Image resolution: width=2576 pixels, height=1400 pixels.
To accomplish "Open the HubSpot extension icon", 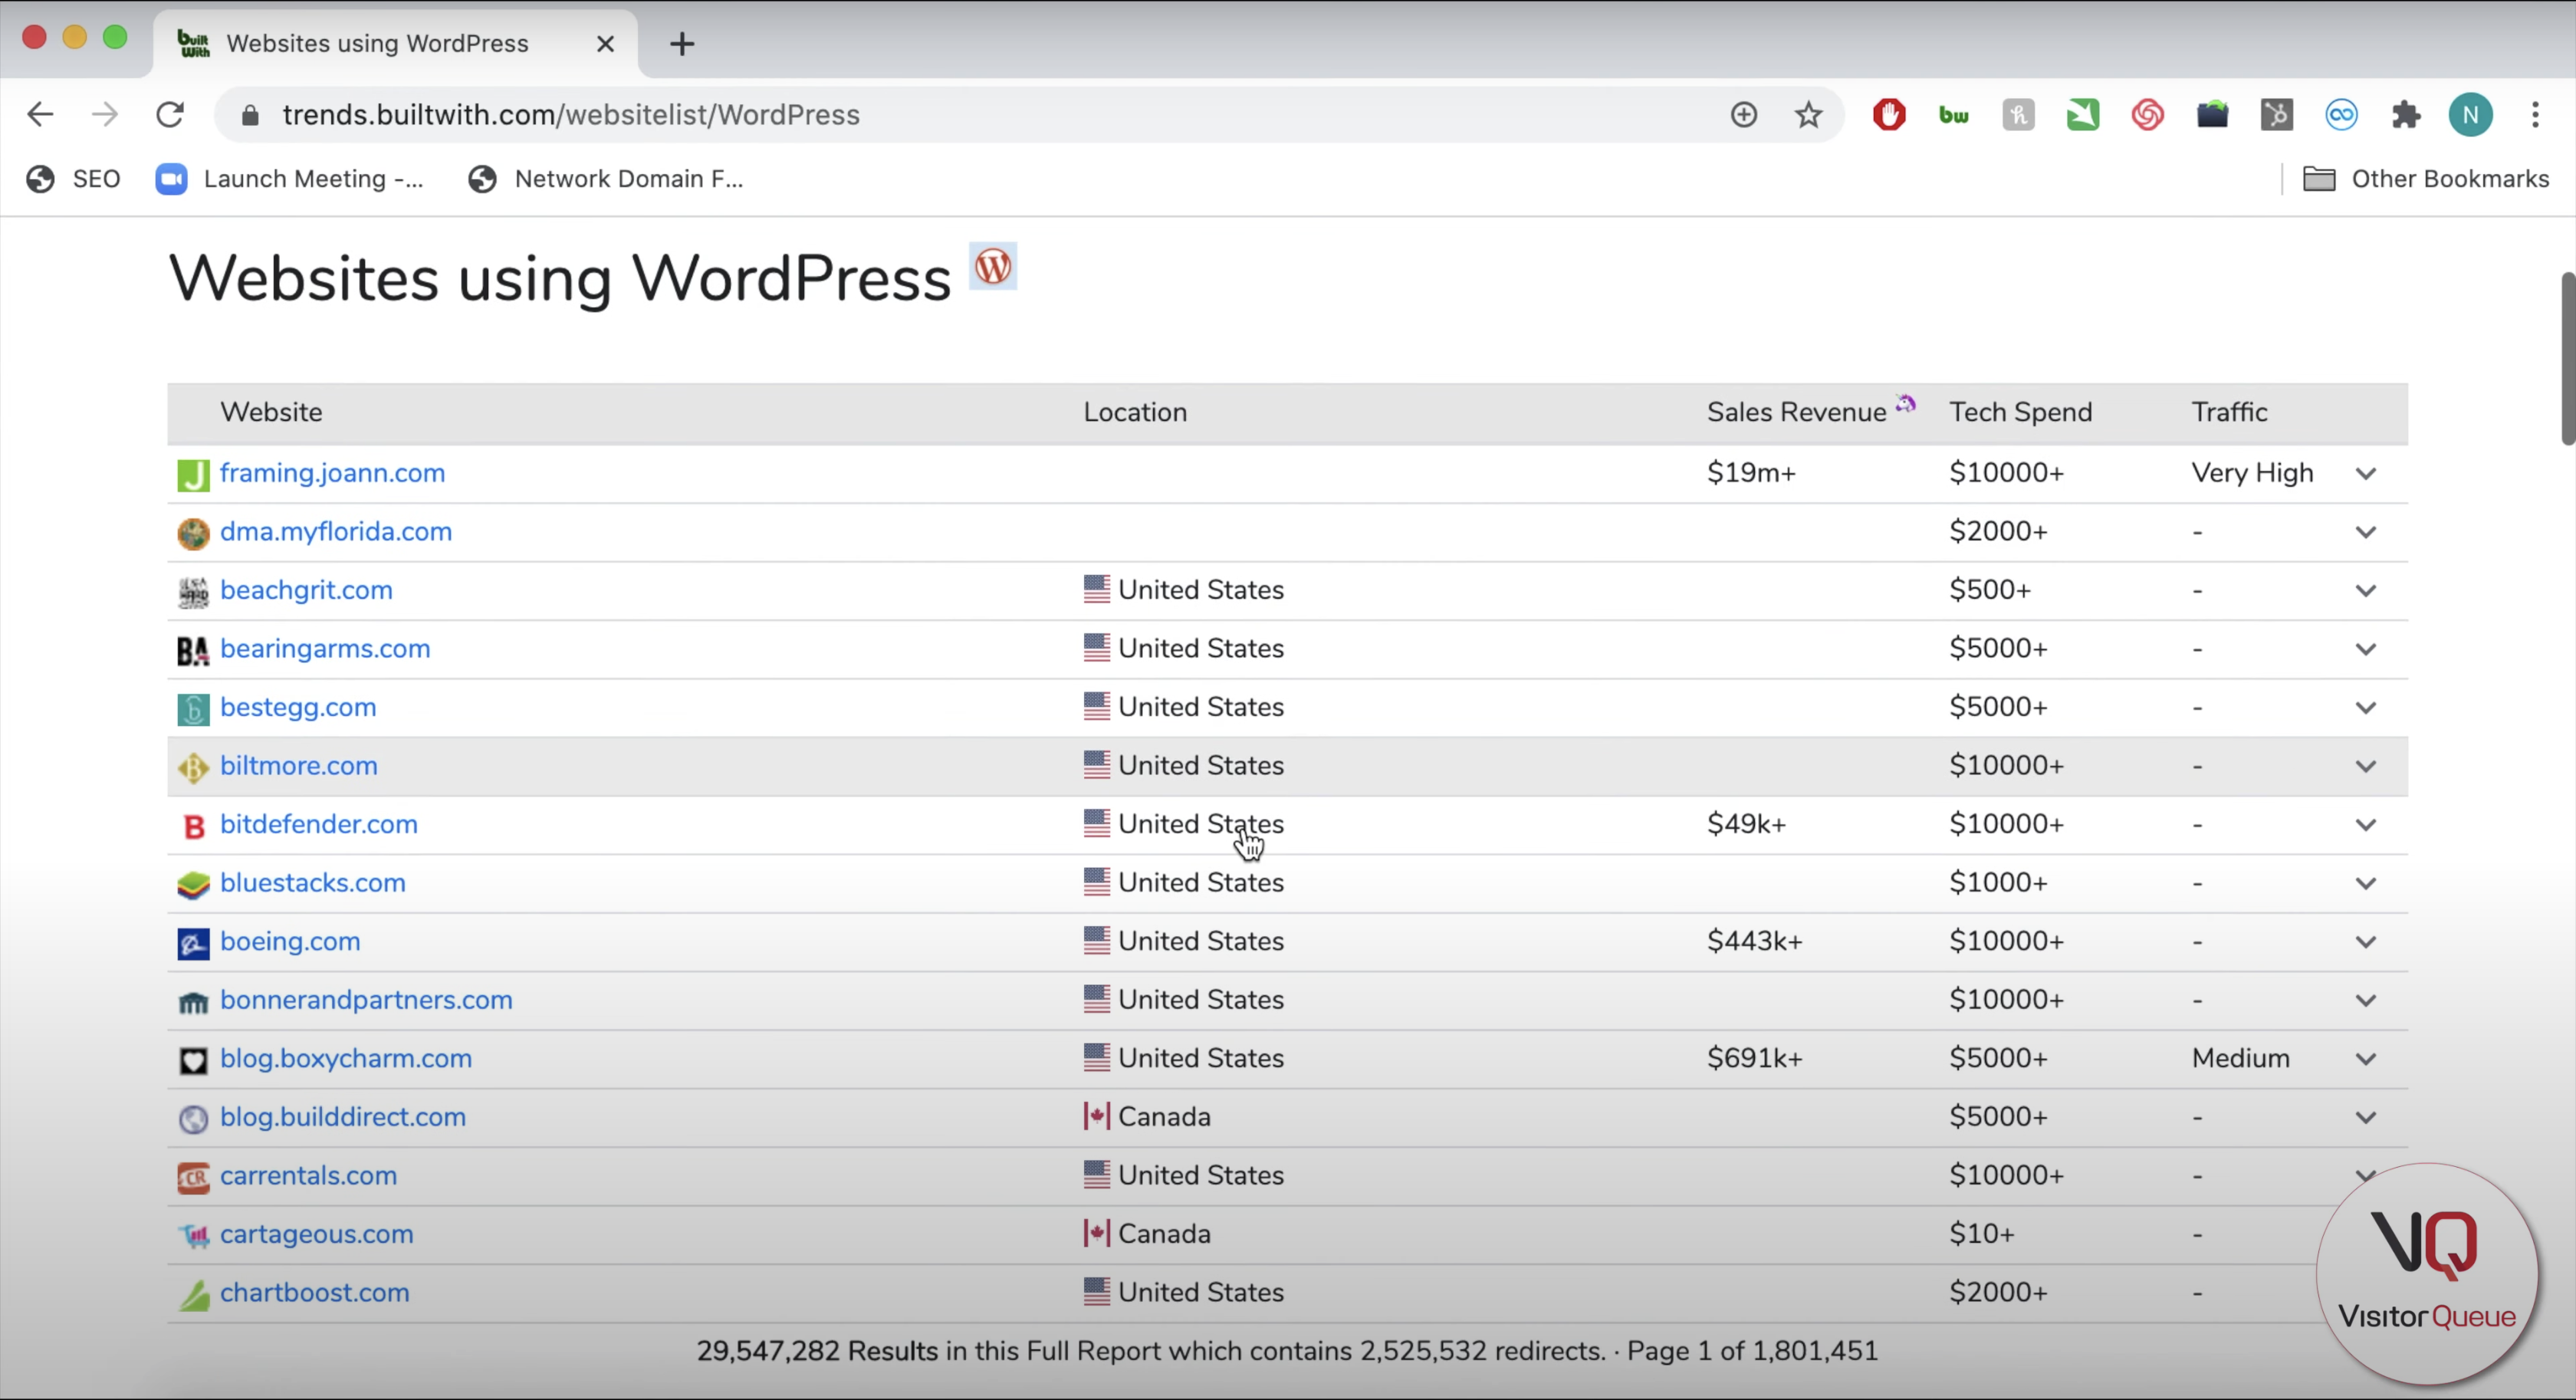I will pyautogui.click(x=2277, y=115).
